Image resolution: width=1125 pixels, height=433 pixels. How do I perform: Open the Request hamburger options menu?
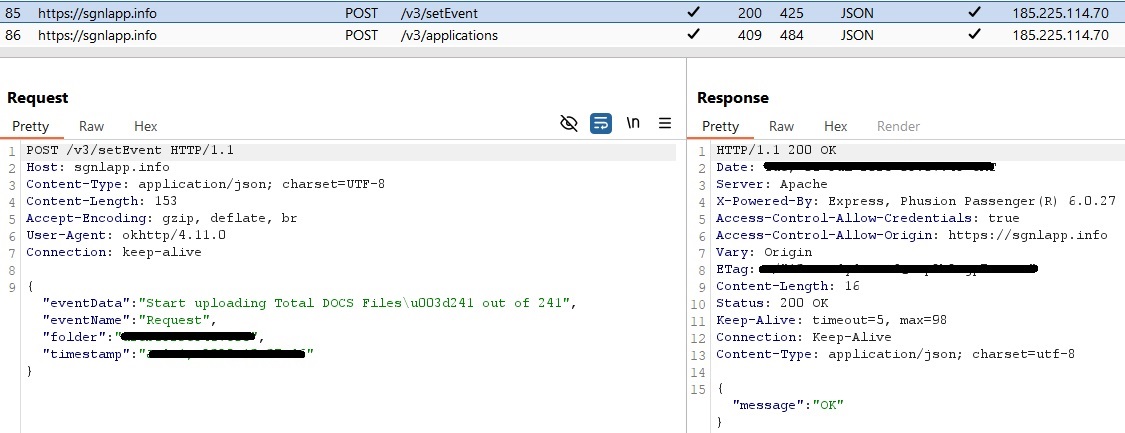(x=664, y=123)
